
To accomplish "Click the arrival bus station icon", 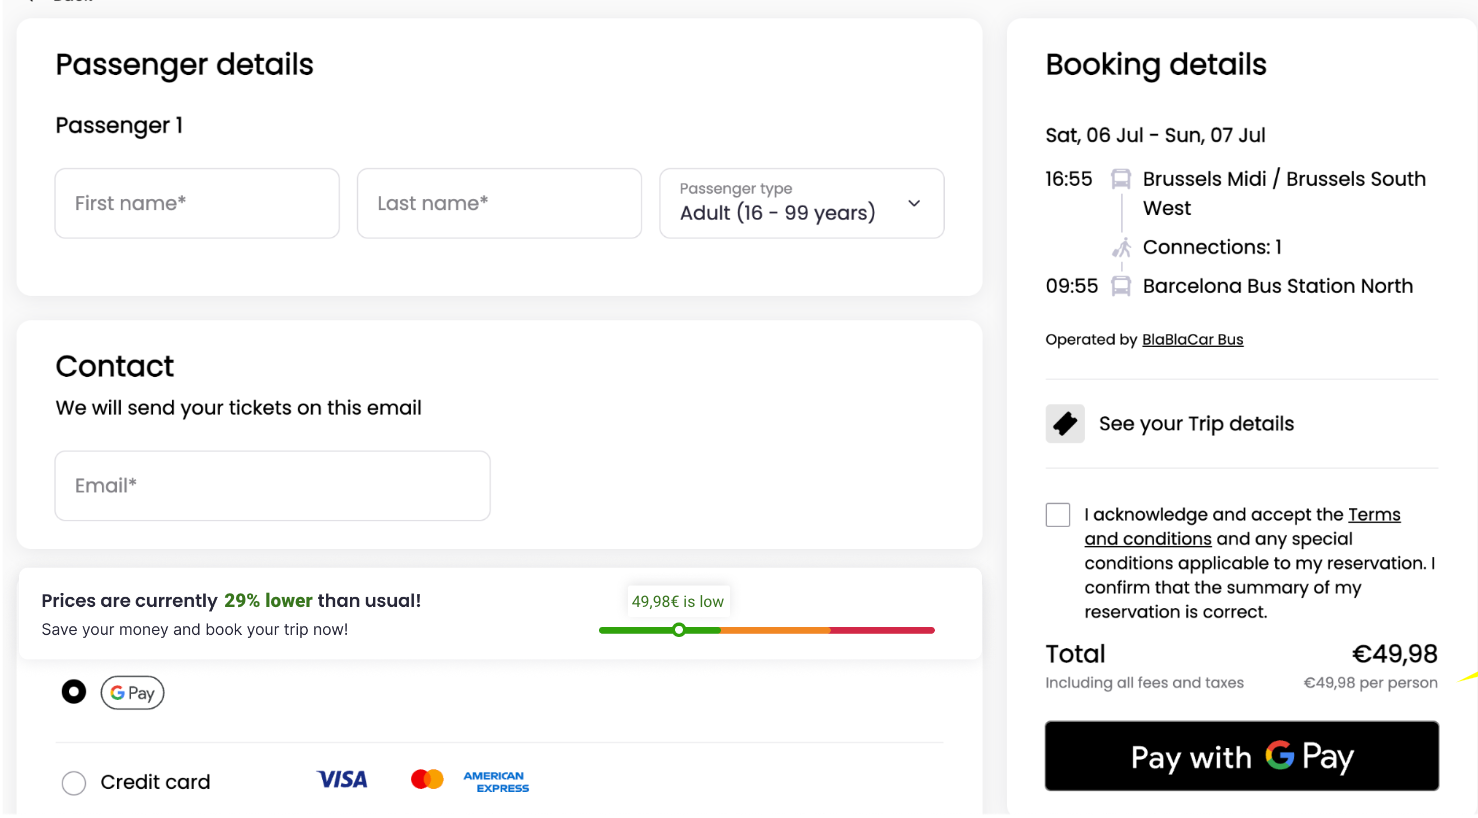I will pos(1121,287).
